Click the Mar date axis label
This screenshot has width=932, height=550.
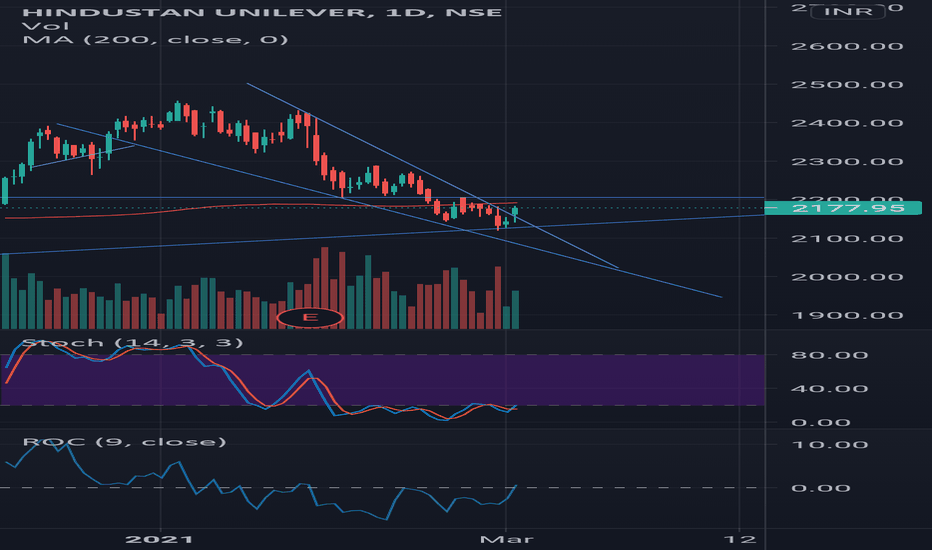[x=506, y=539]
